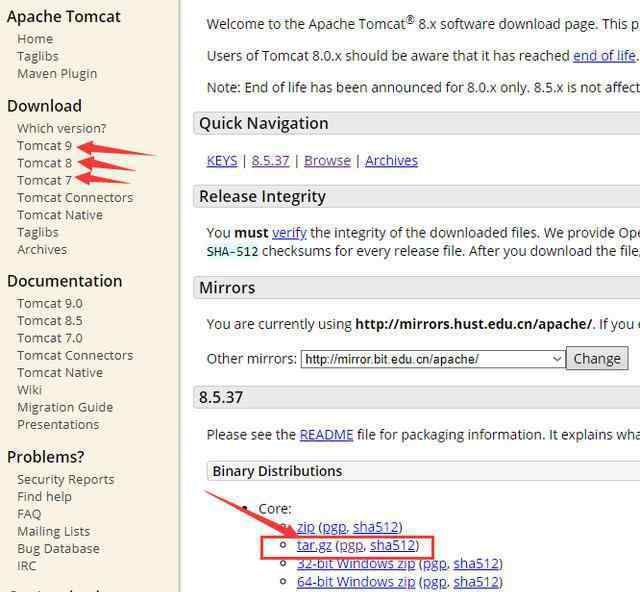Open 'Which version?' download link
Screen dimensions: 640x592
pos(62,128)
